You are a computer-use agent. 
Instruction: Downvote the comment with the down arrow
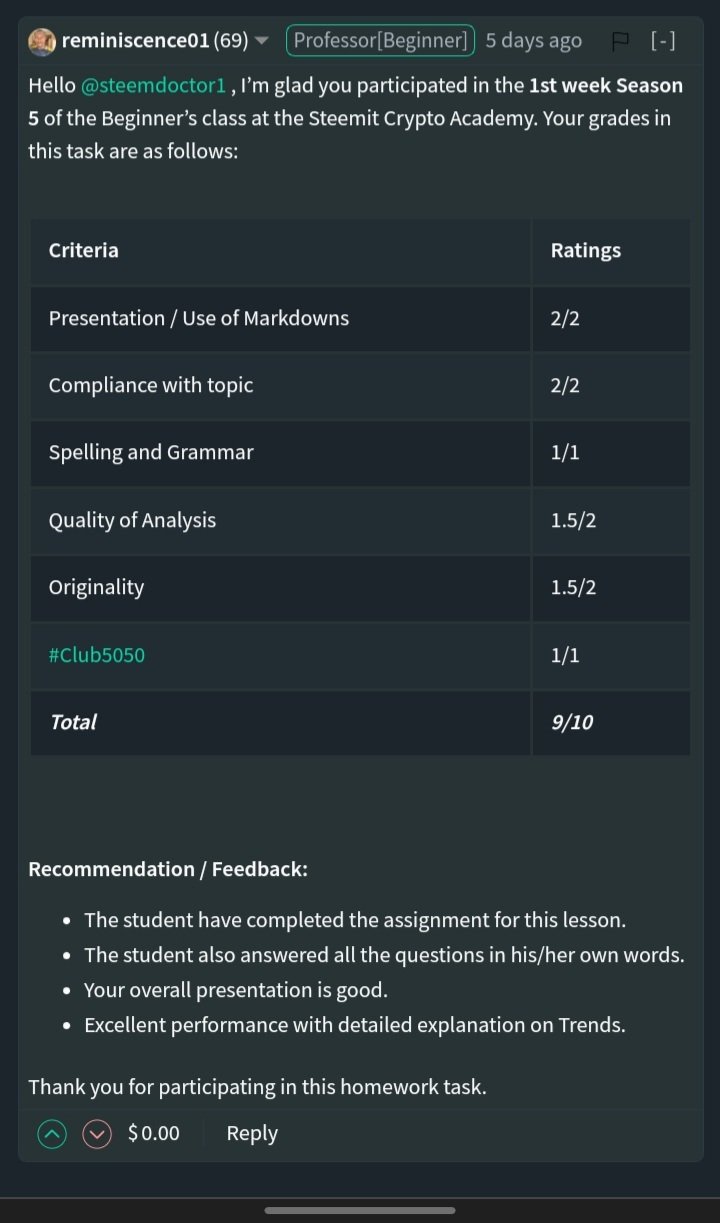pyautogui.click(x=97, y=1134)
